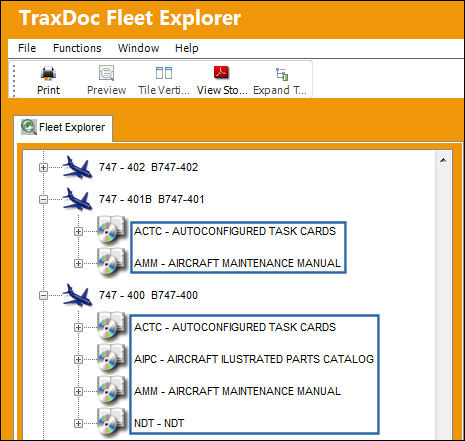
Task: Click the View Stored PDF icon
Action: point(221,72)
